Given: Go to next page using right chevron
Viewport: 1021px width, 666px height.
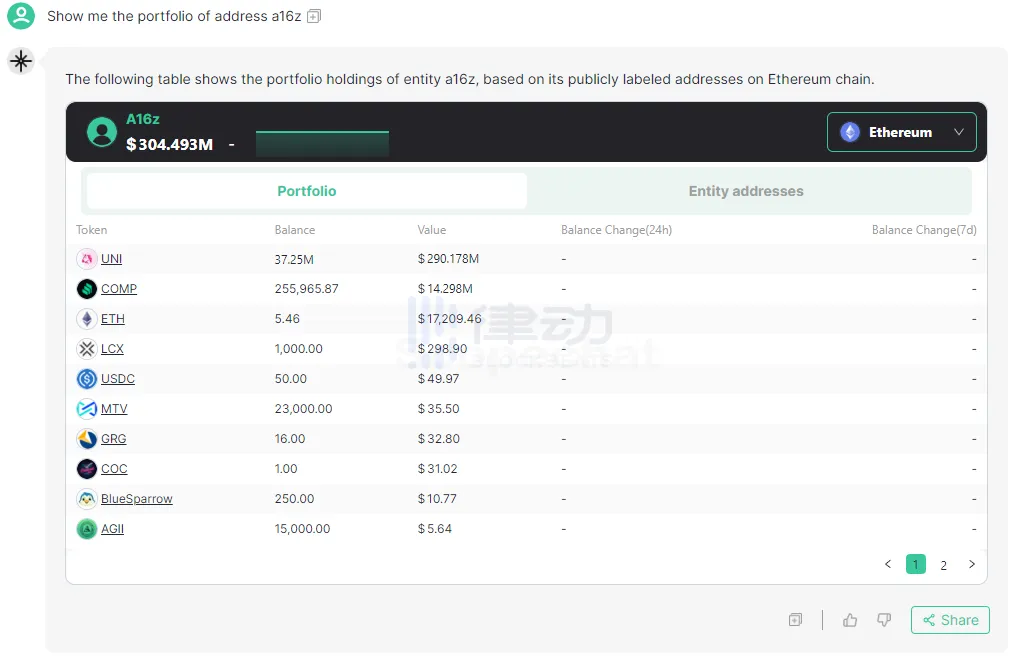Looking at the screenshot, I should pyautogui.click(x=971, y=565).
